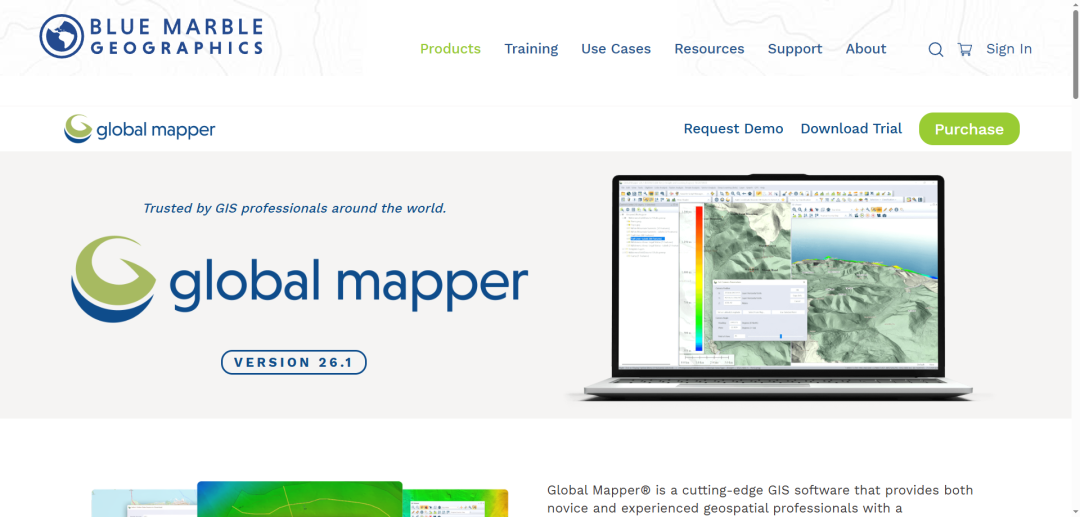Click the green terrain map thumbnail

coord(300,499)
